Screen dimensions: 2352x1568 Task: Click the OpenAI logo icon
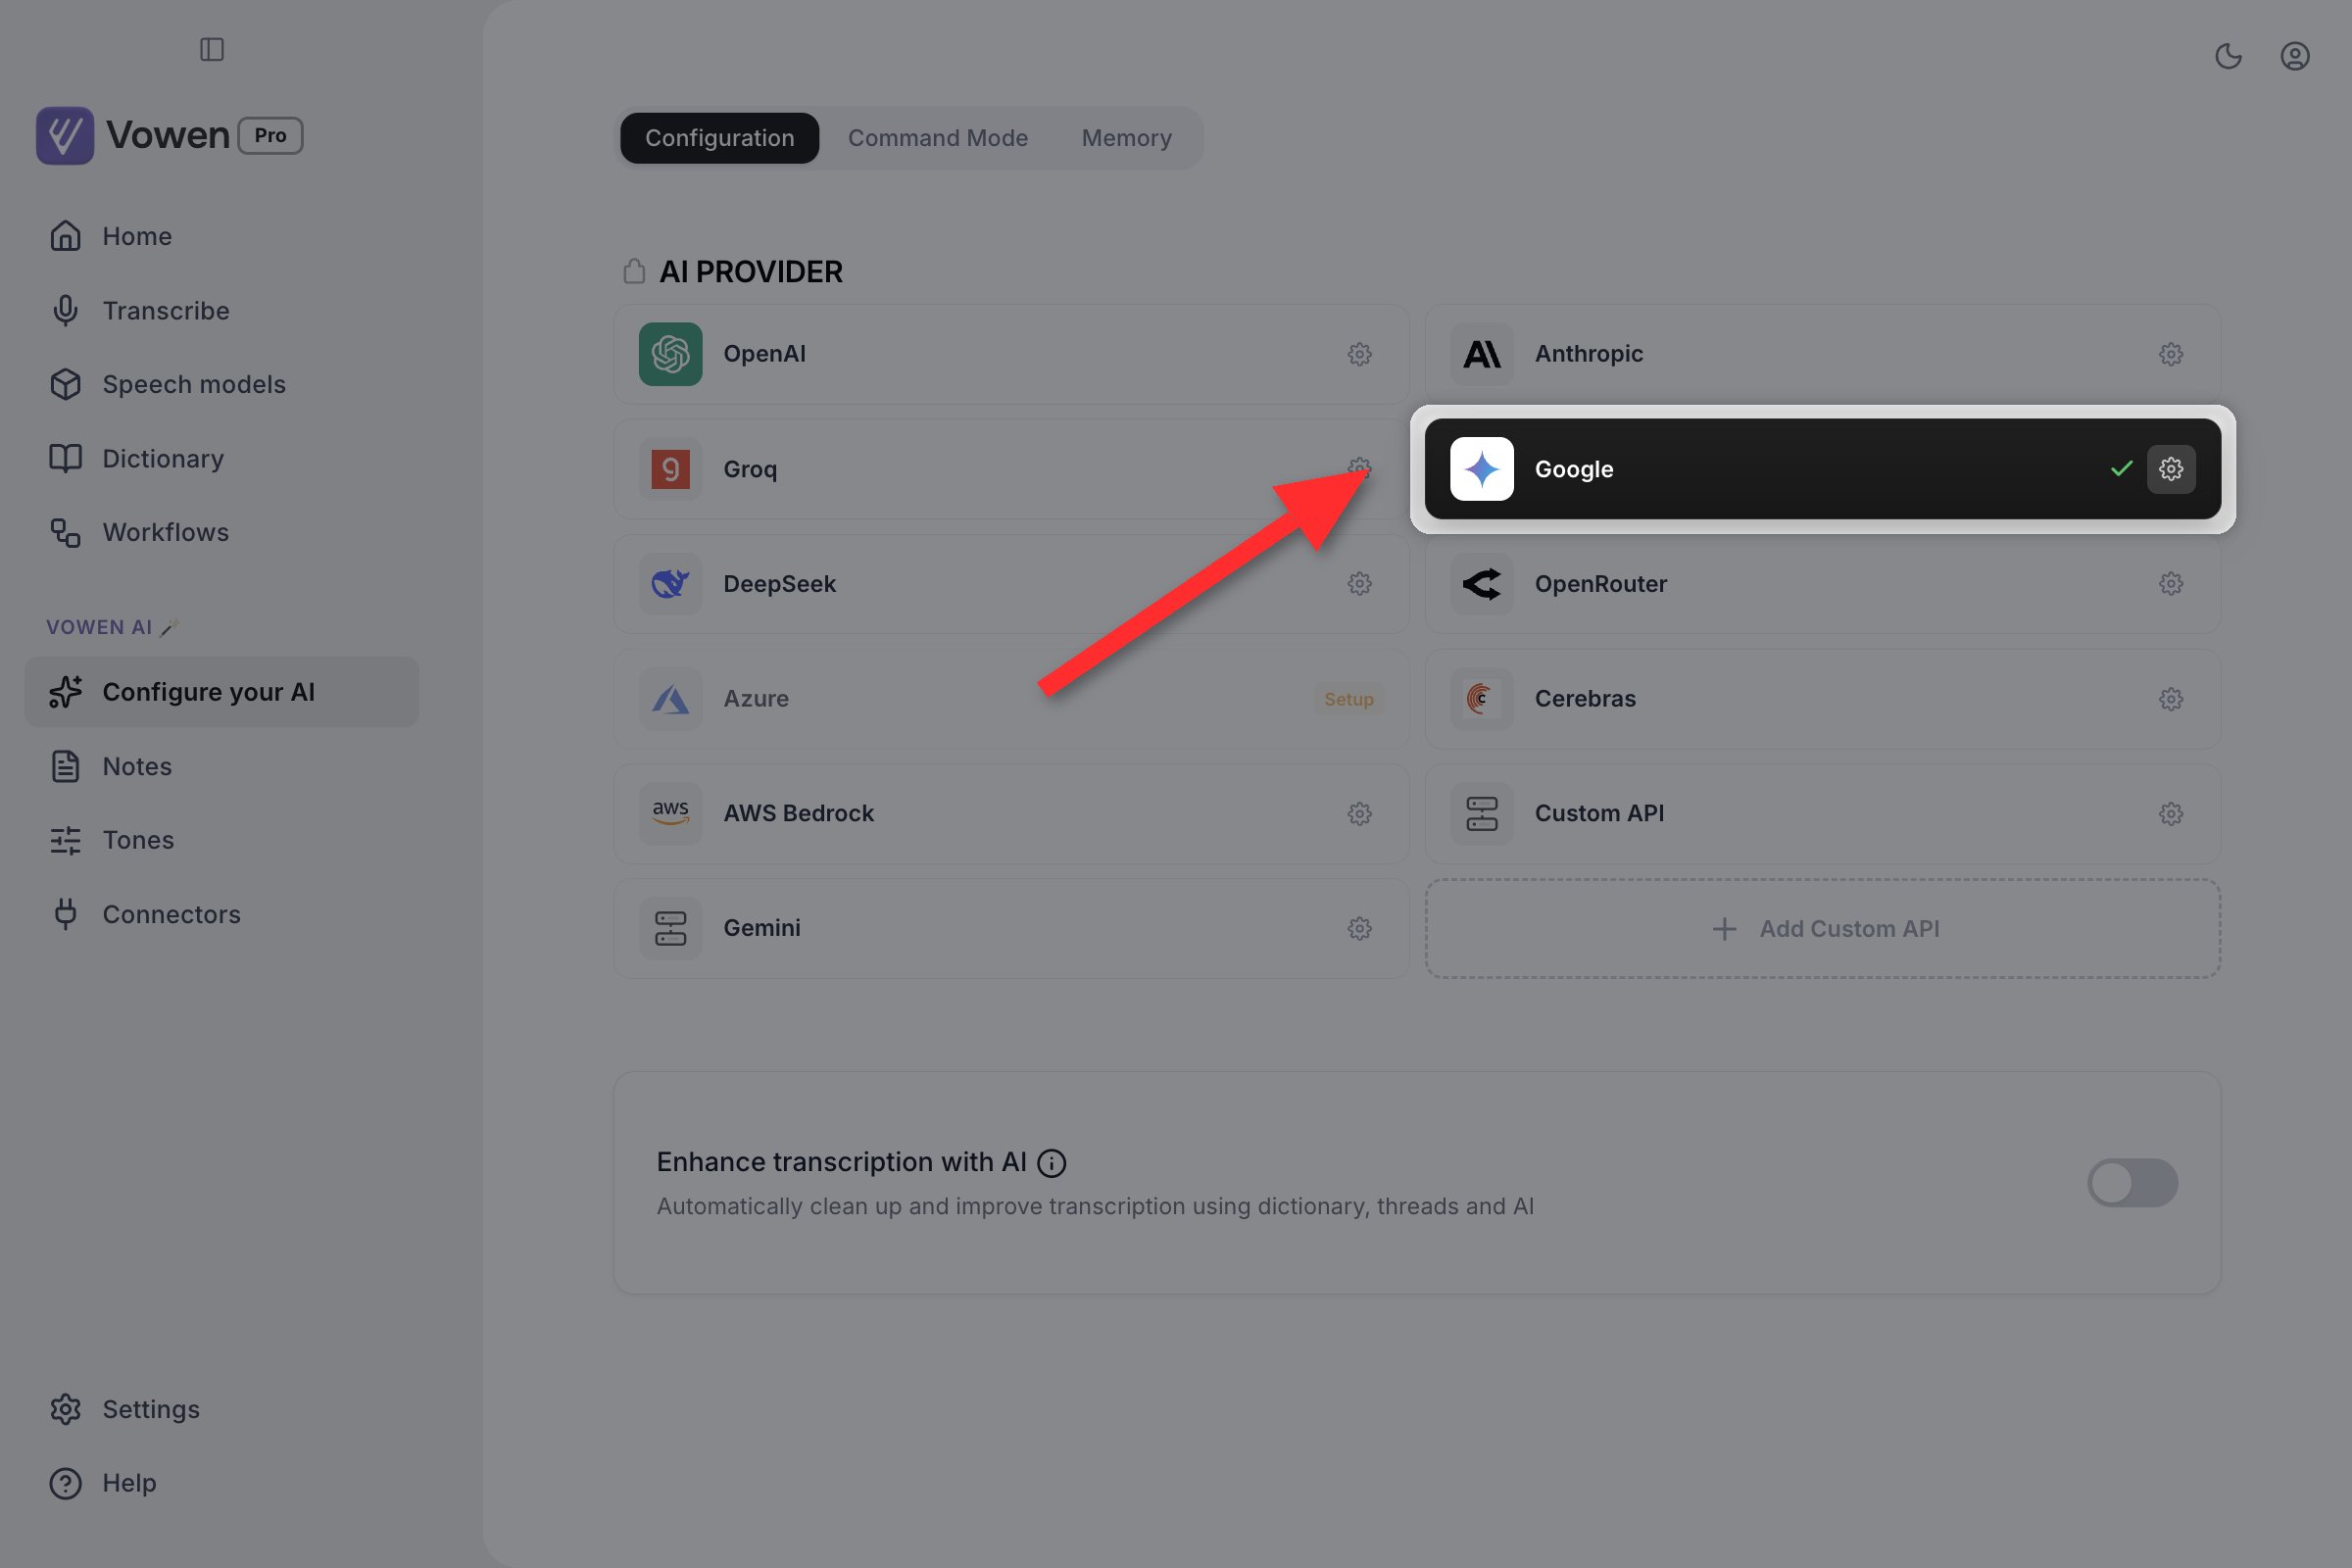670,354
